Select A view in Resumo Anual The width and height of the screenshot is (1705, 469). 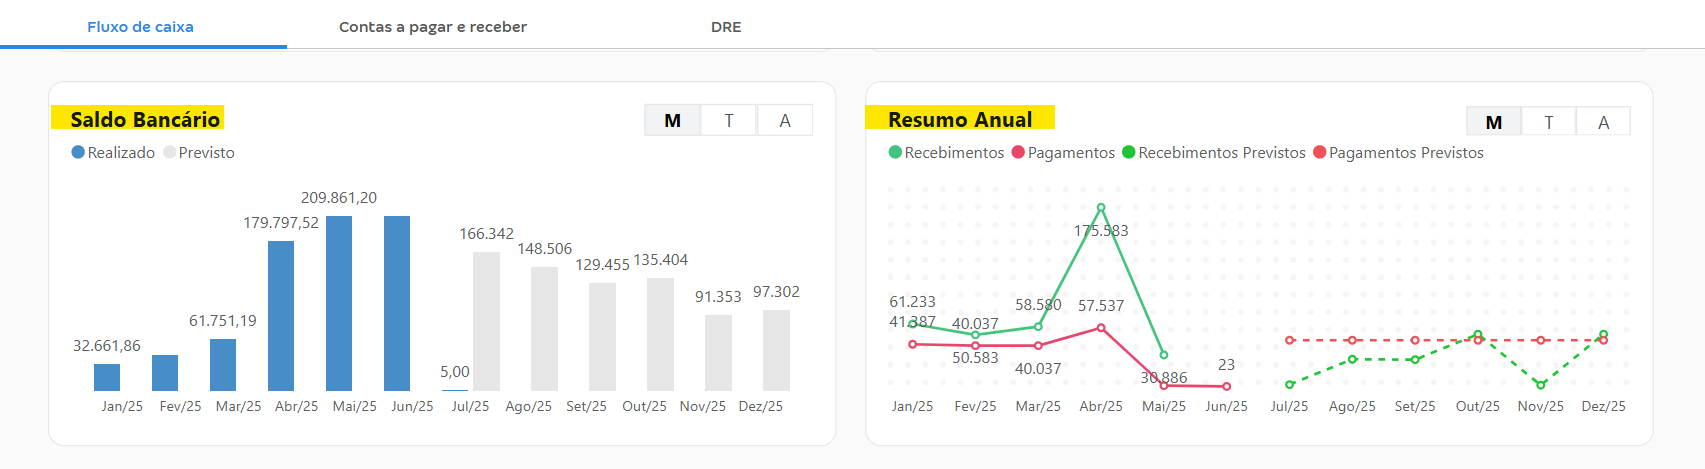tap(1603, 122)
